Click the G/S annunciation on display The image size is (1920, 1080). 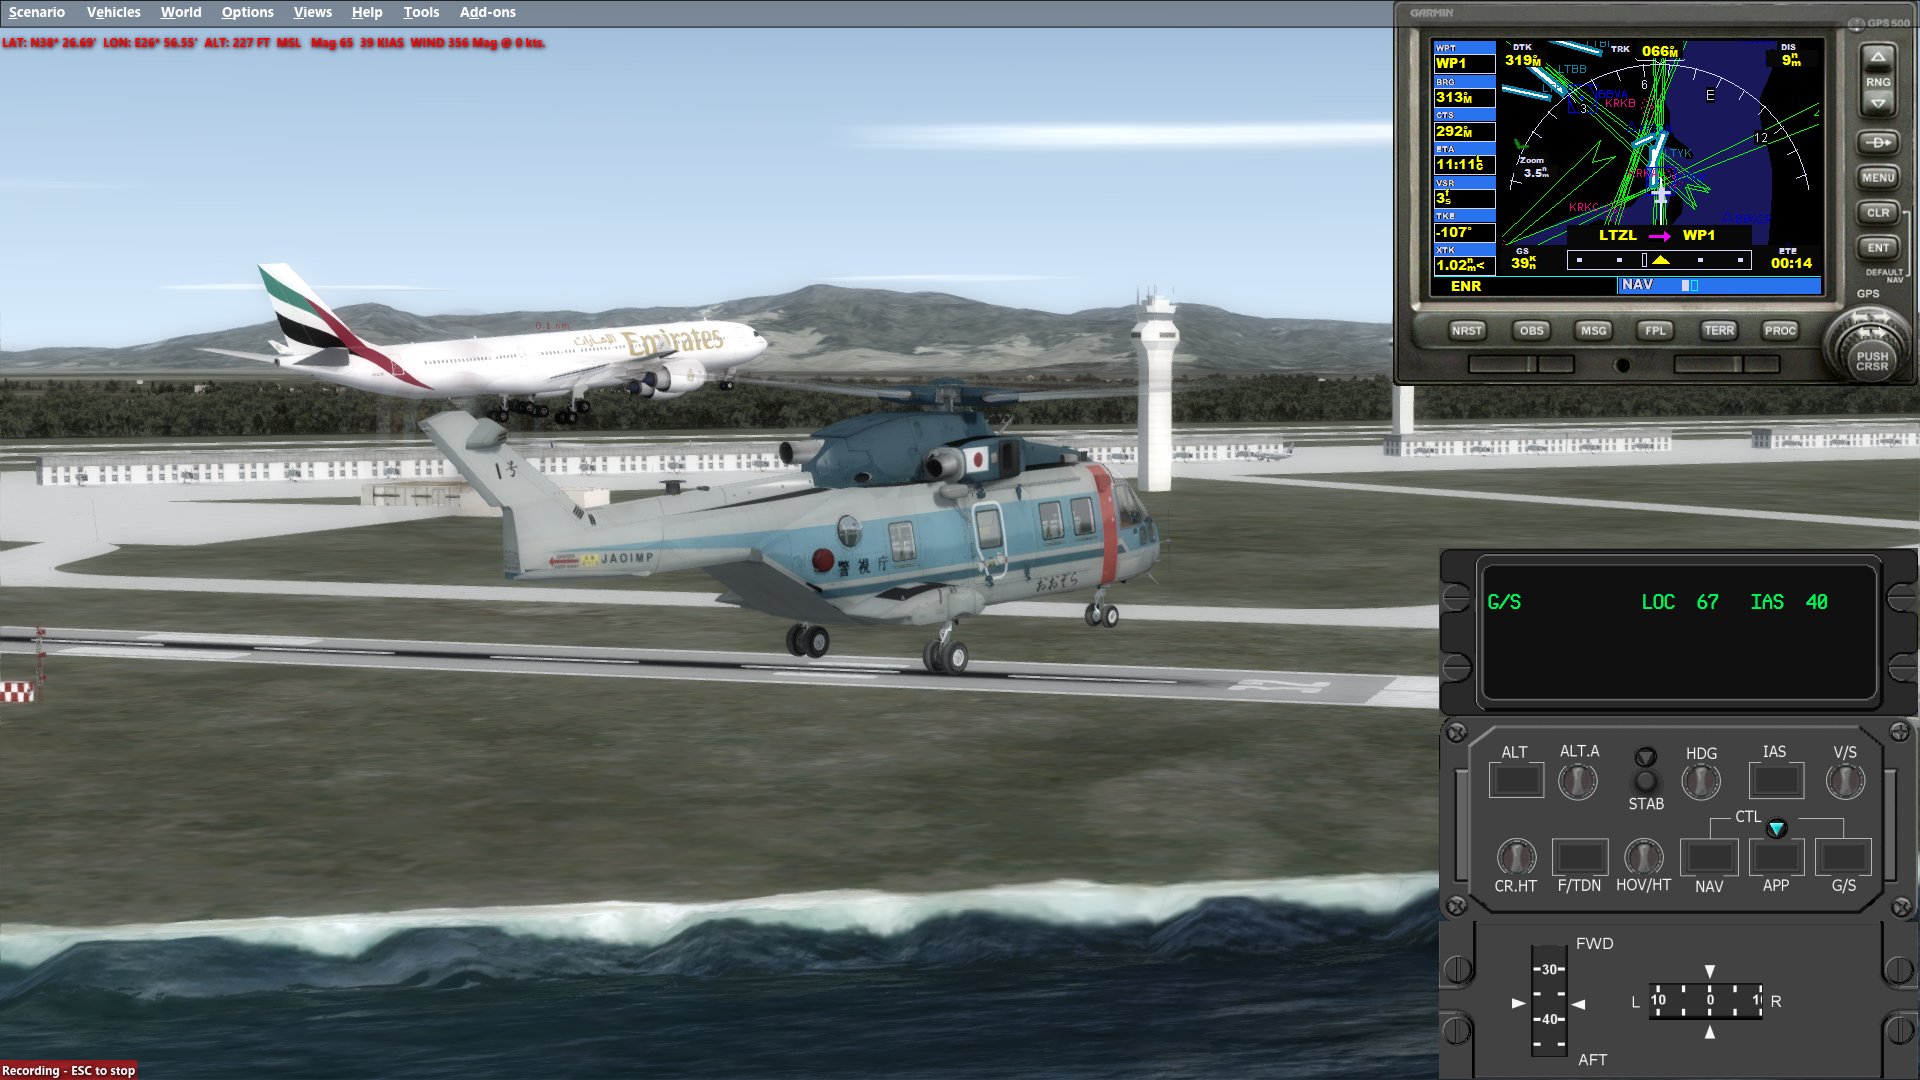1504,602
